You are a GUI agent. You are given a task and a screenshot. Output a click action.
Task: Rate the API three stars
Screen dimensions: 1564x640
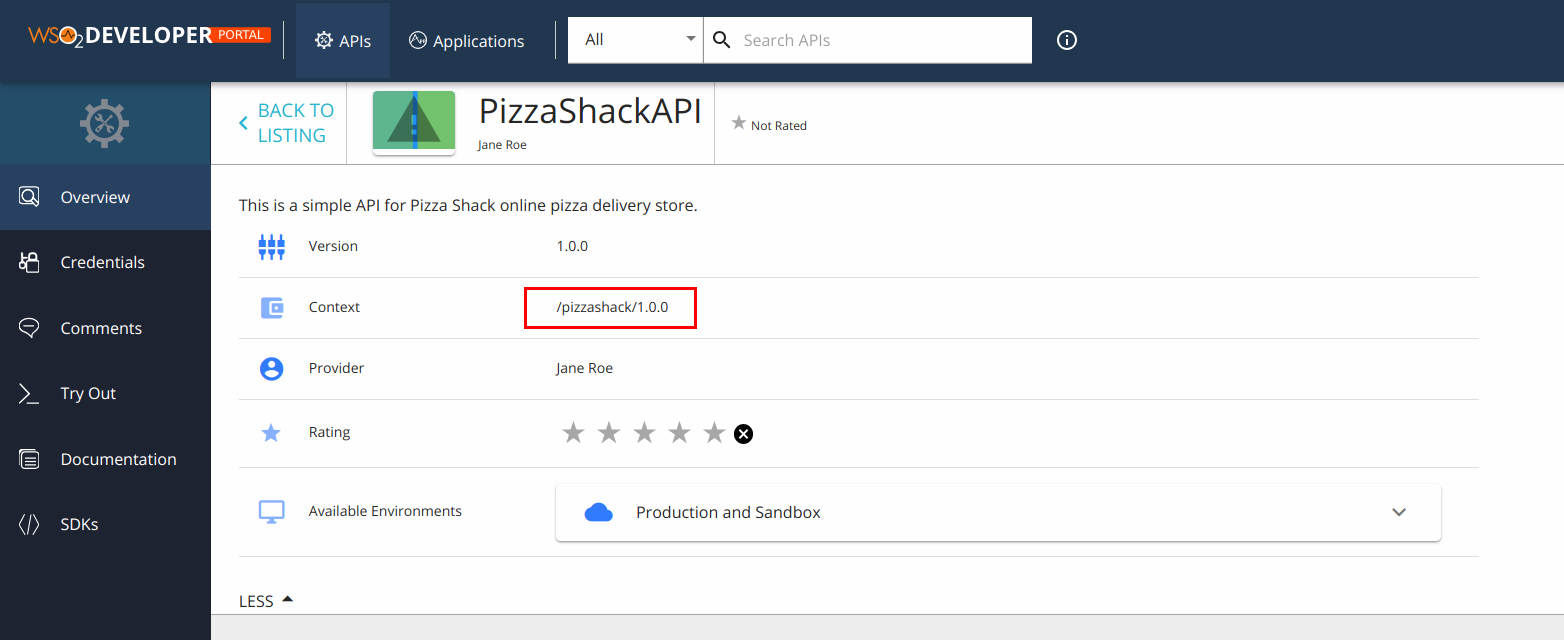click(644, 433)
